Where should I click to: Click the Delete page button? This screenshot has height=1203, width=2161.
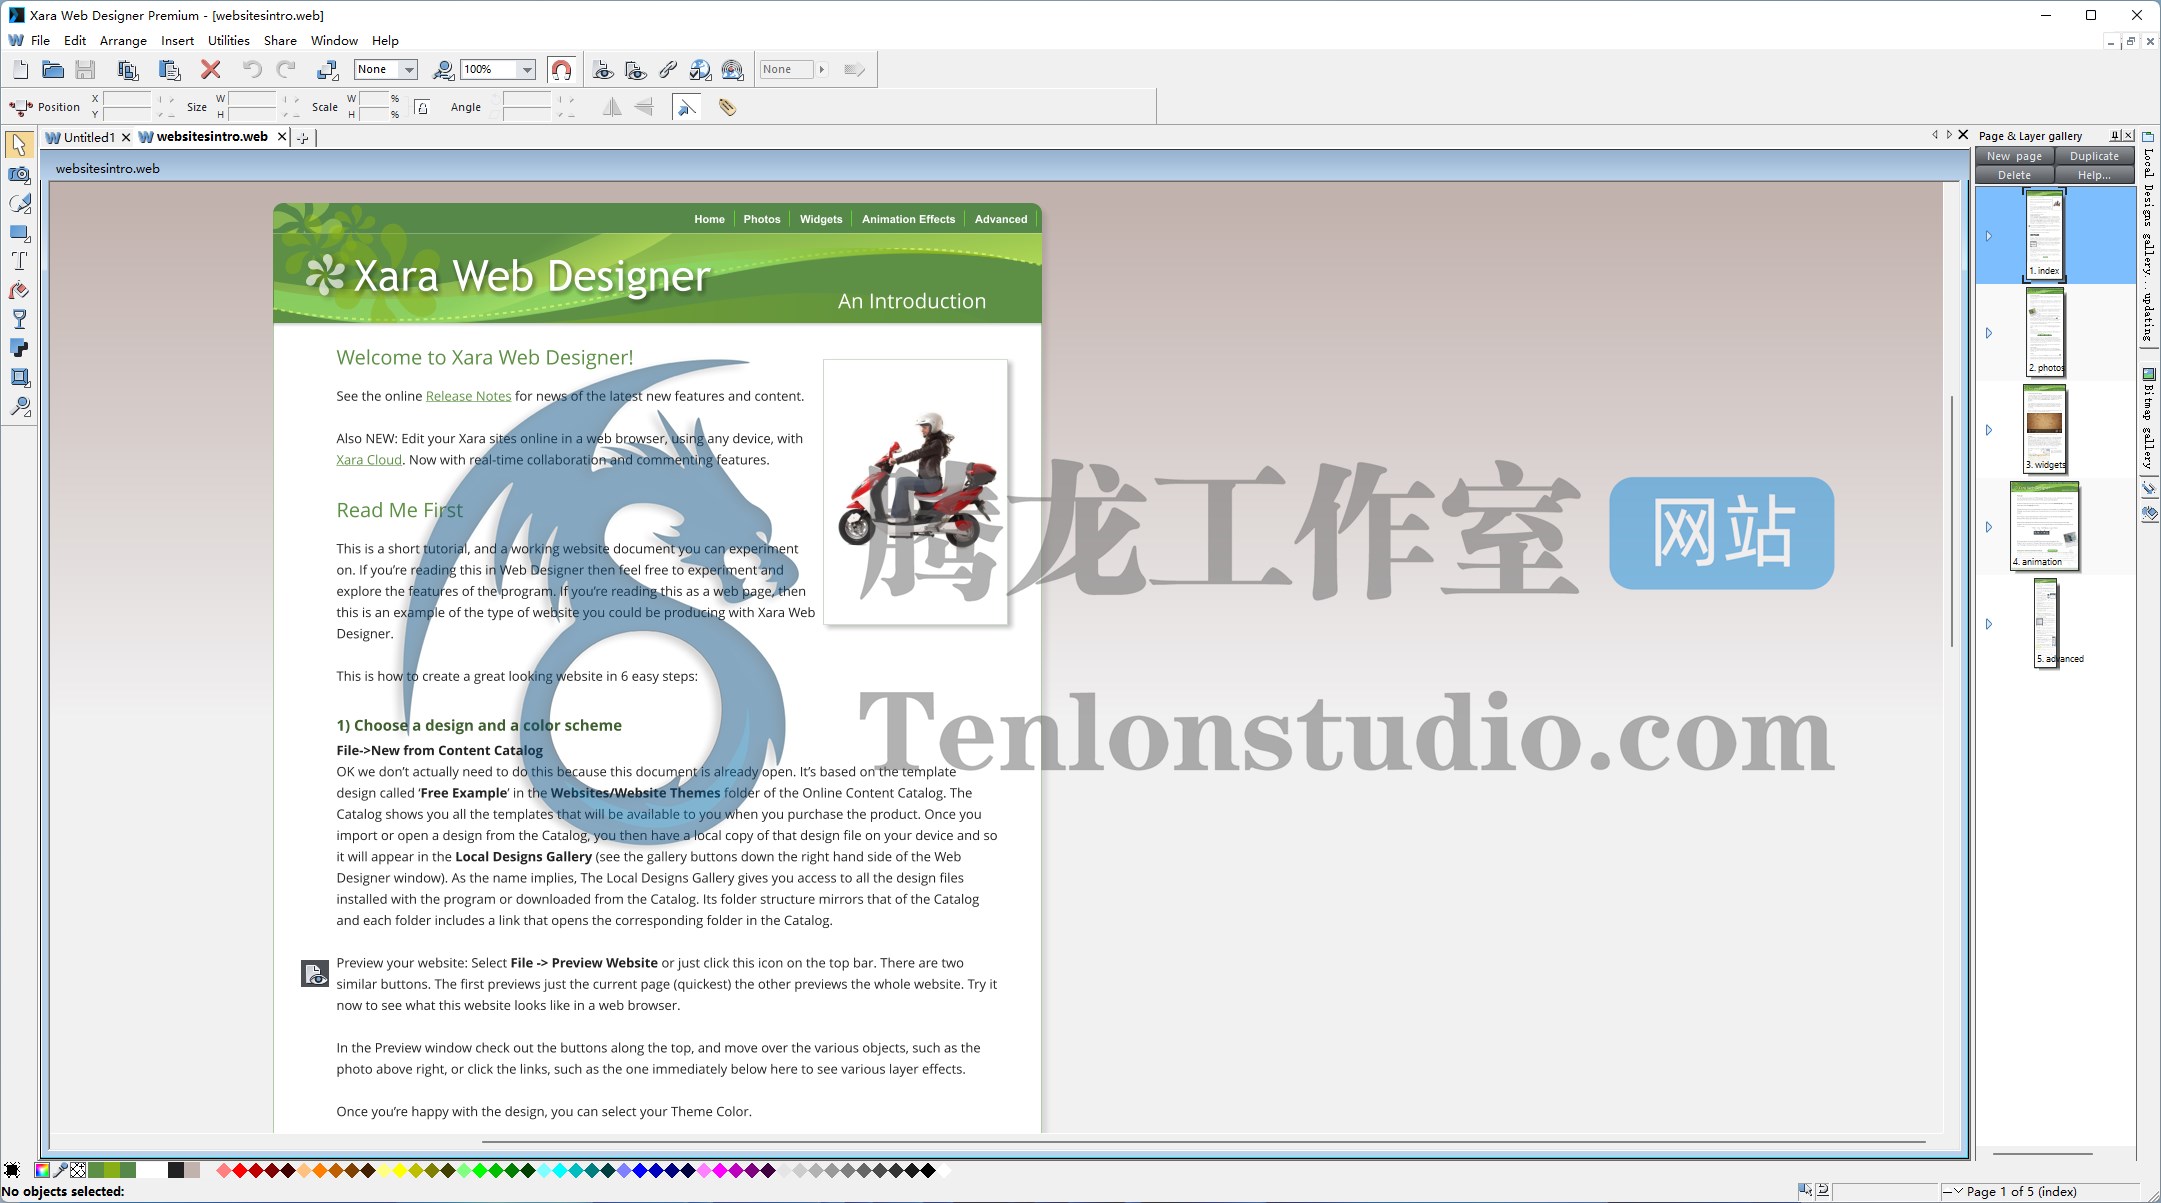2014,175
